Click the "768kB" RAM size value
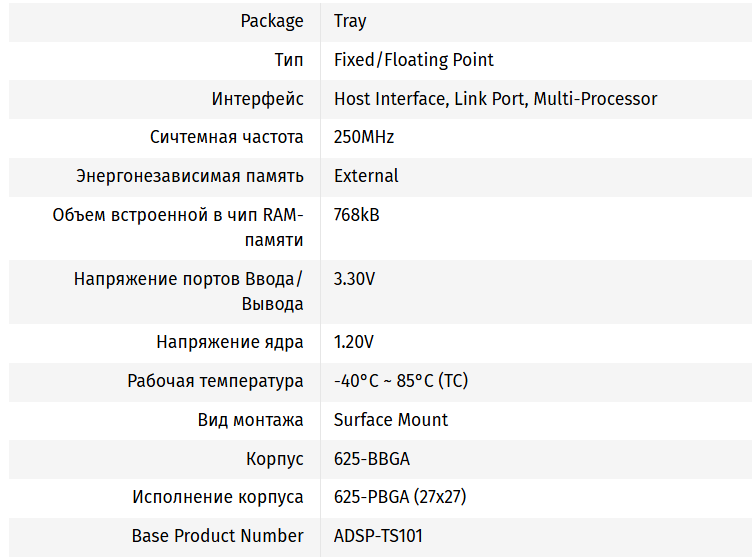The image size is (752, 559). 356,215
